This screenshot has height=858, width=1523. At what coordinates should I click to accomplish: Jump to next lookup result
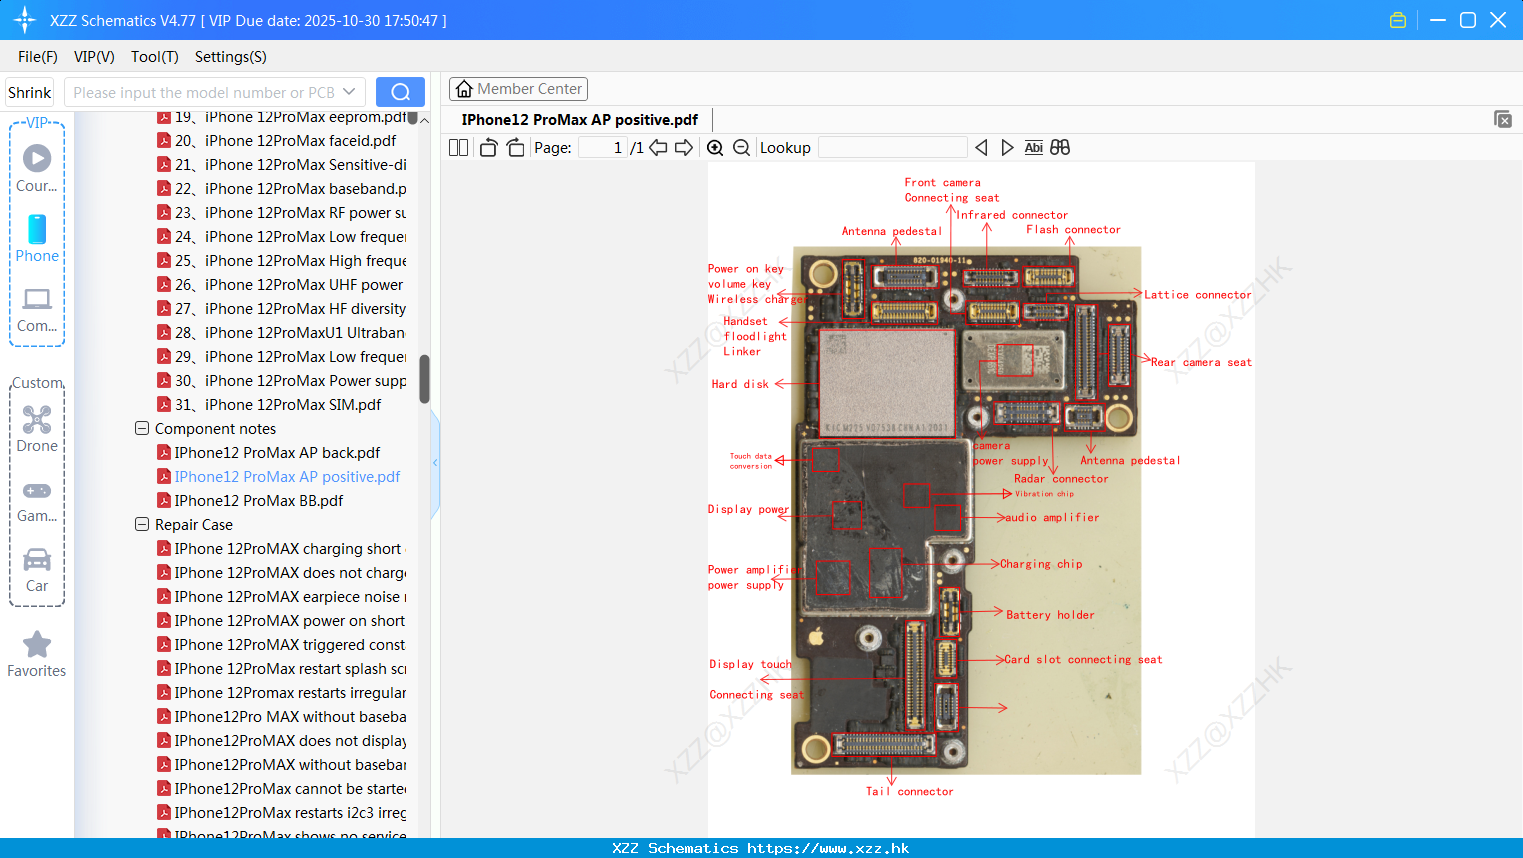click(x=1007, y=148)
